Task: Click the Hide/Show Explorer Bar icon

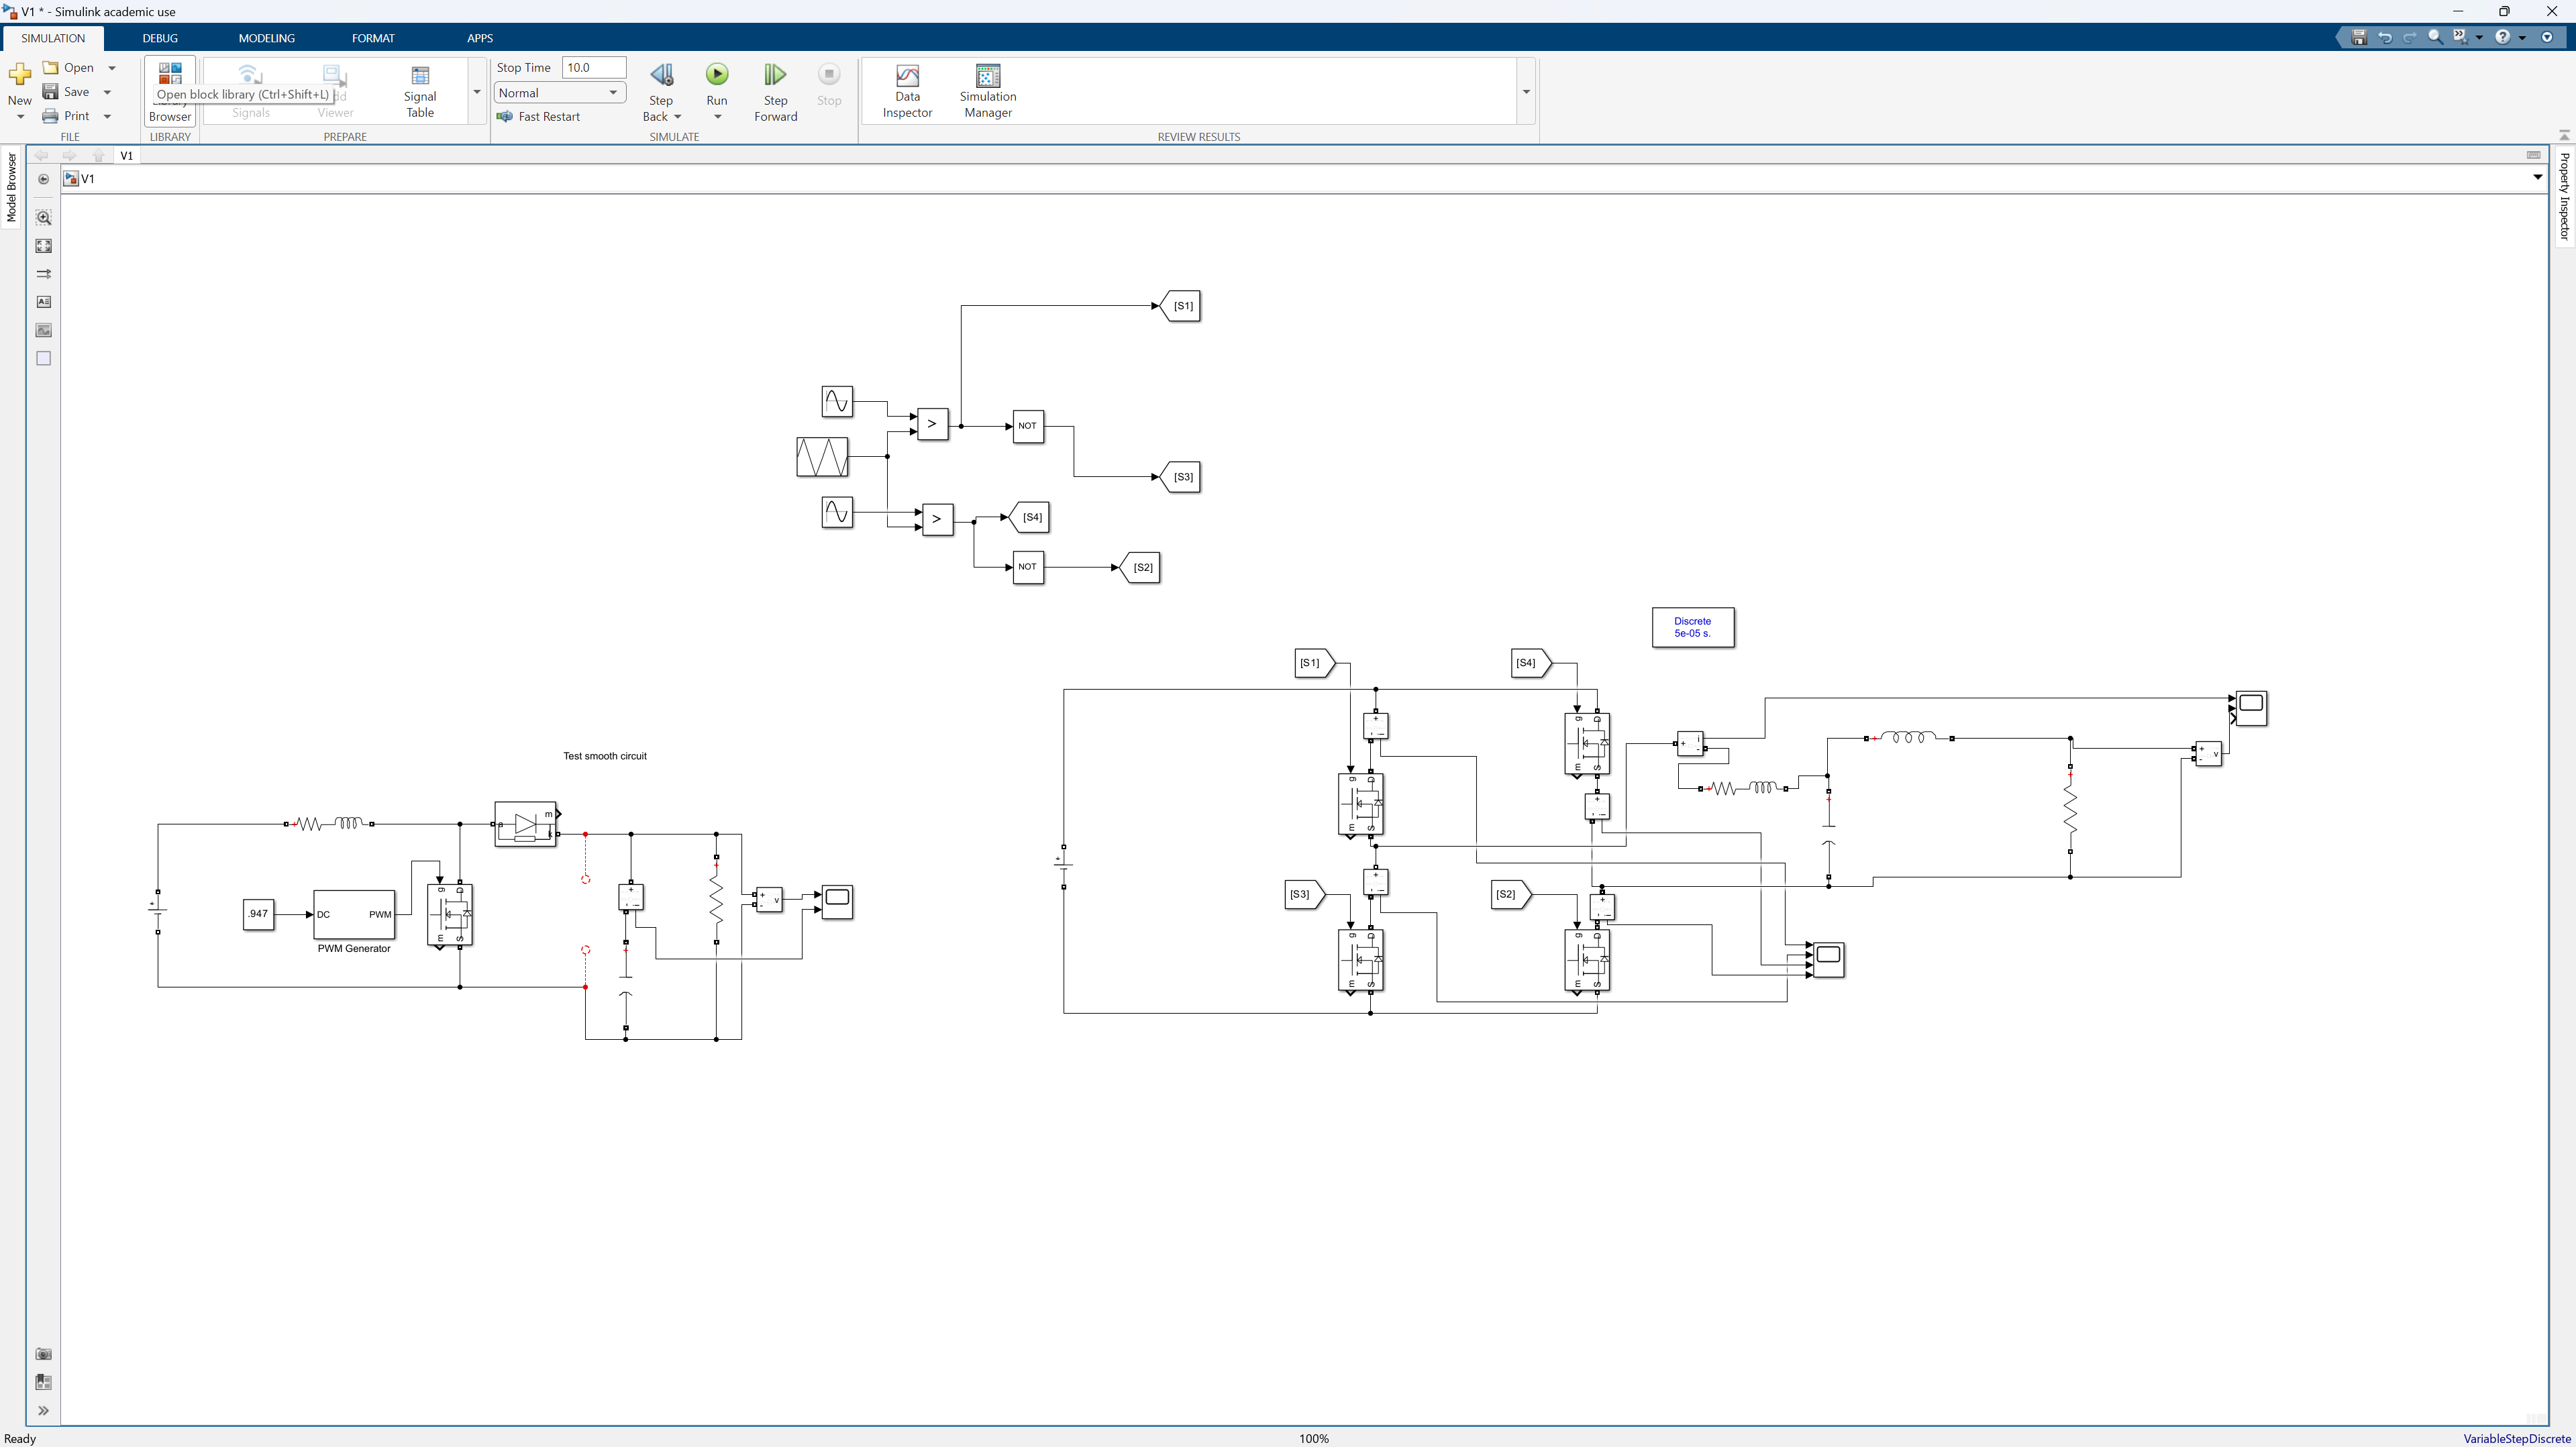Action: coord(43,179)
